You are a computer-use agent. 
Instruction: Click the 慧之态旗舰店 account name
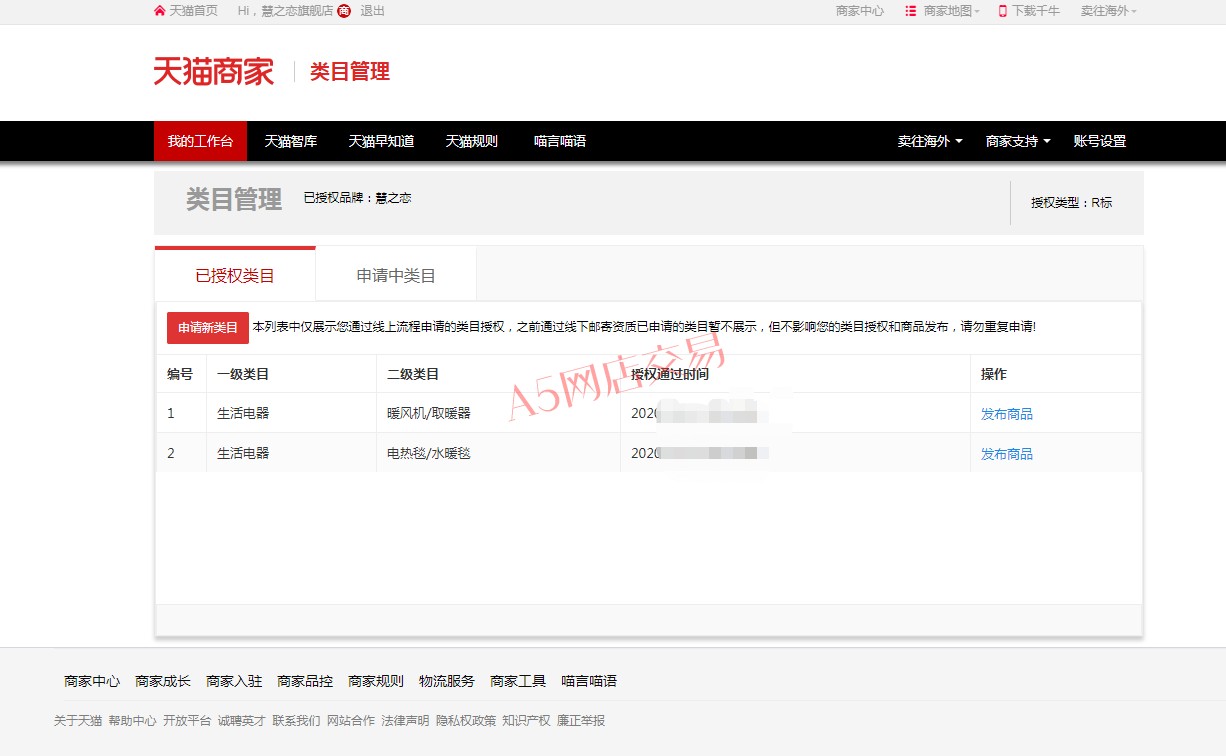pyautogui.click(x=297, y=11)
